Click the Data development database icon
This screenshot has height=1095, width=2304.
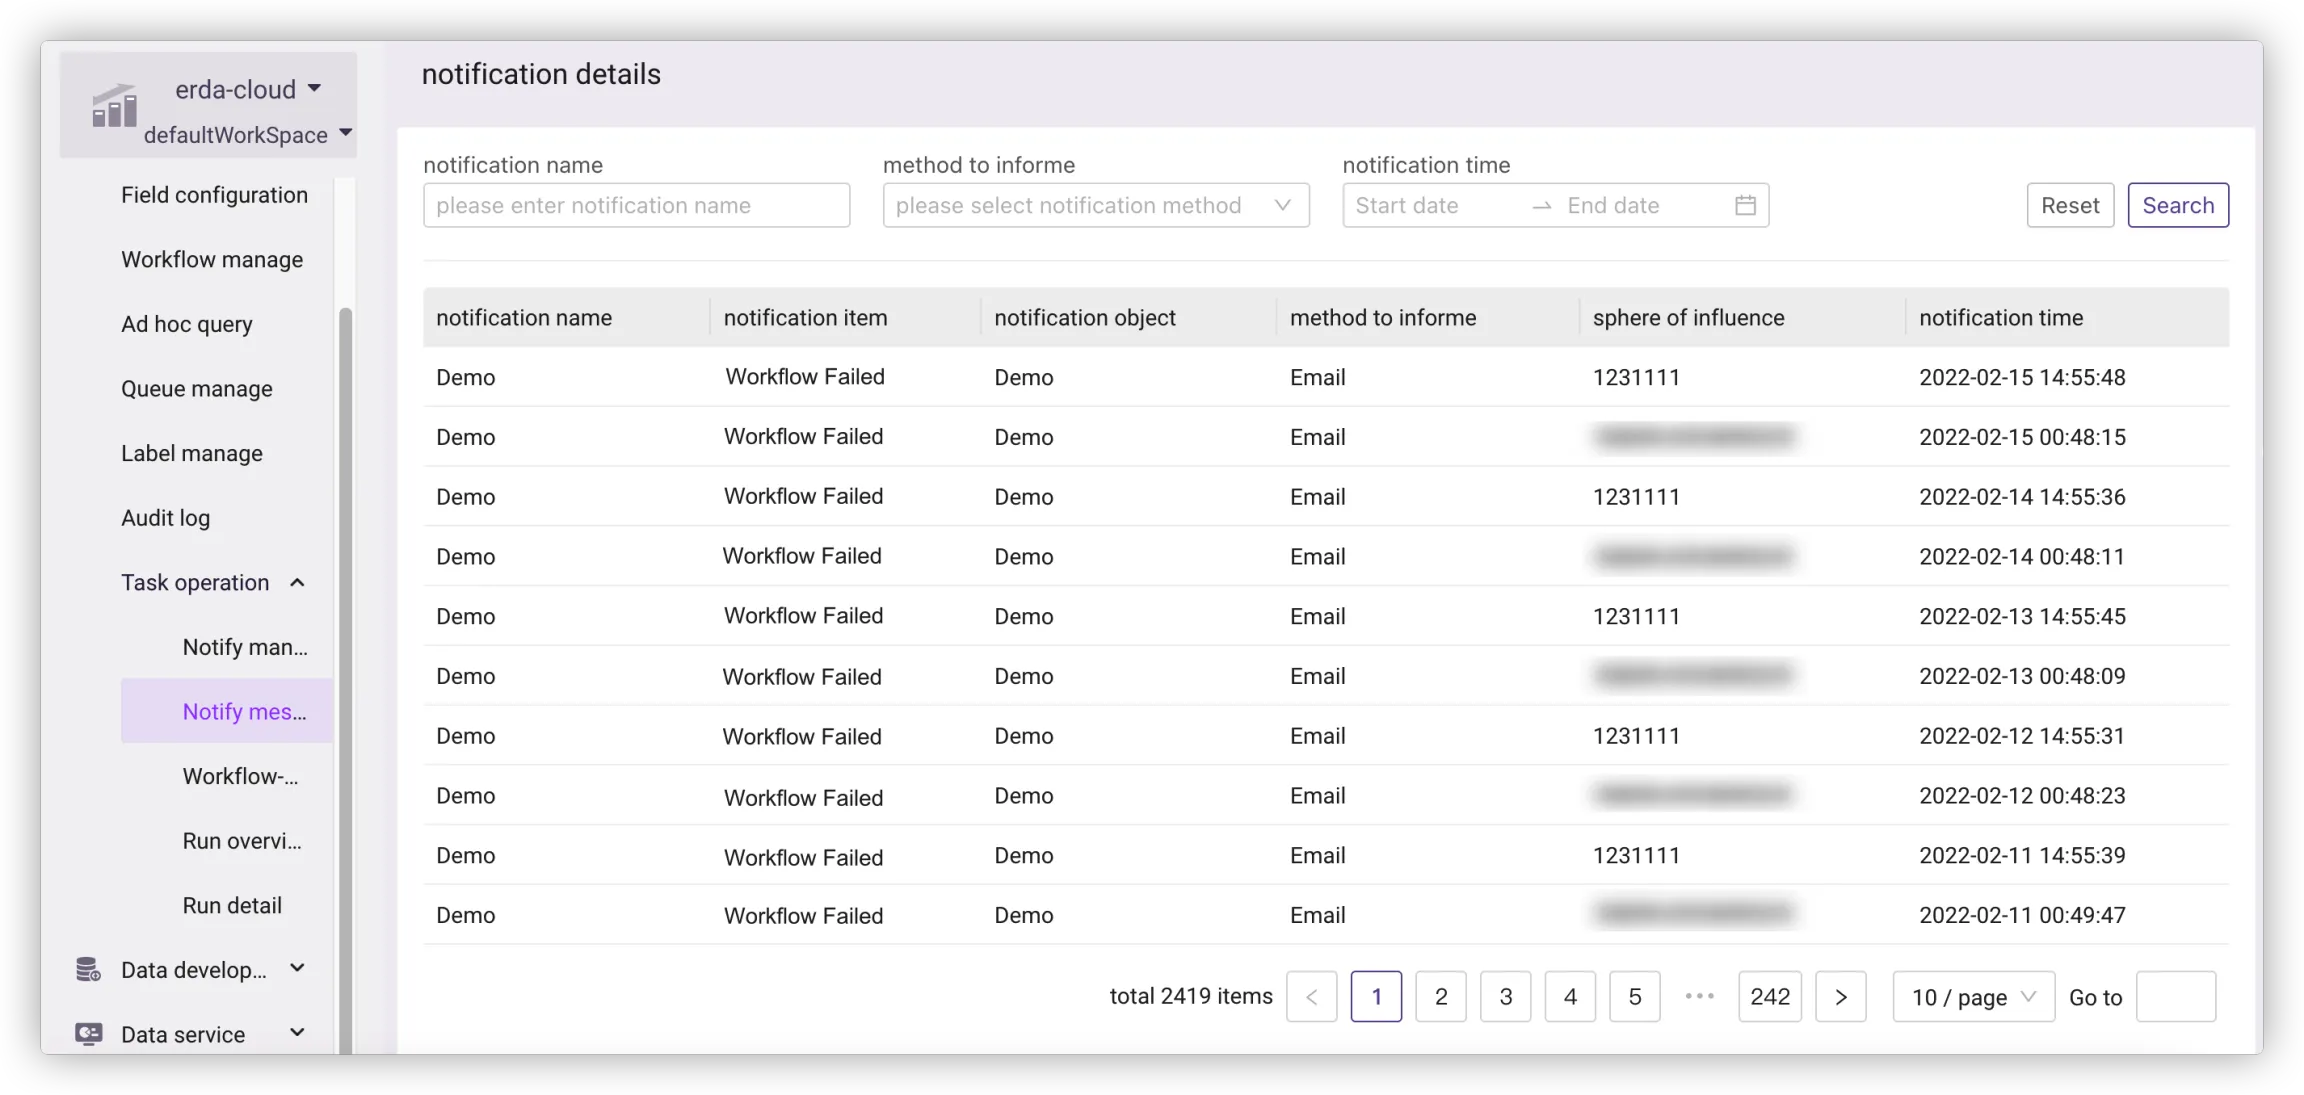click(88, 969)
